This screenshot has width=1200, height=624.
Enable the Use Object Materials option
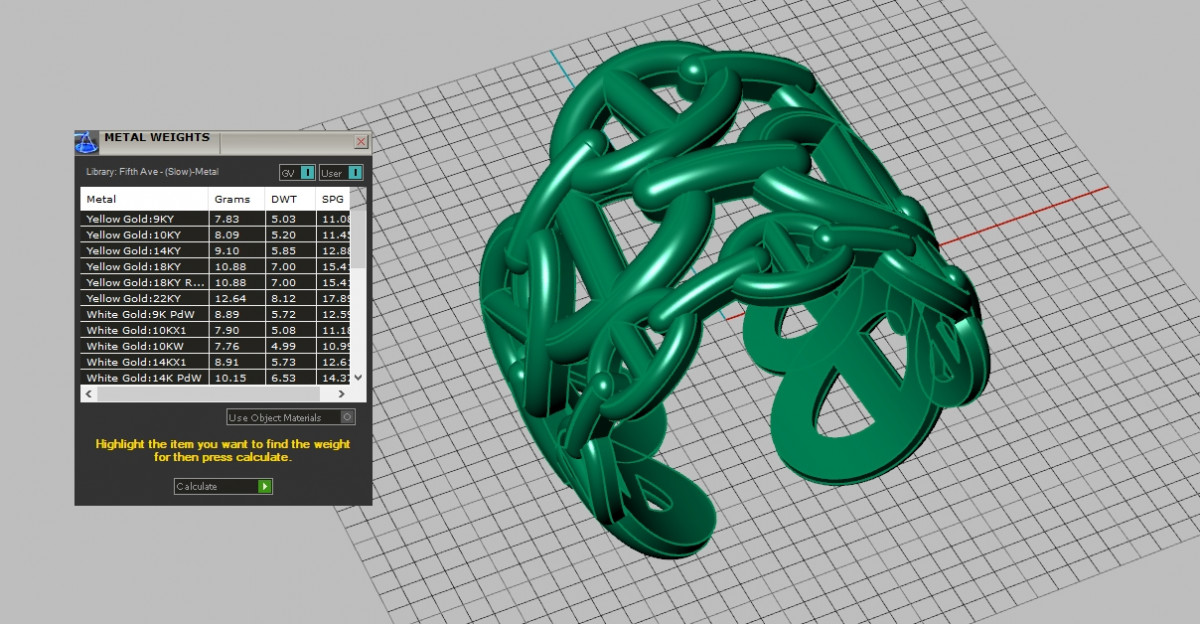(347, 417)
